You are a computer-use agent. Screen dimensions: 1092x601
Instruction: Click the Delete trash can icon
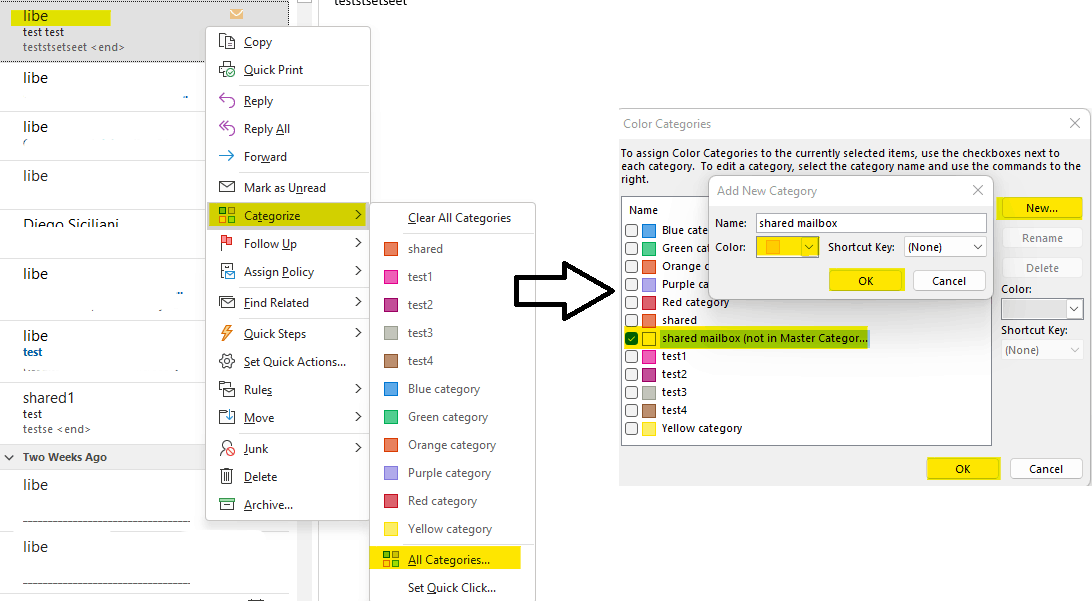226,476
